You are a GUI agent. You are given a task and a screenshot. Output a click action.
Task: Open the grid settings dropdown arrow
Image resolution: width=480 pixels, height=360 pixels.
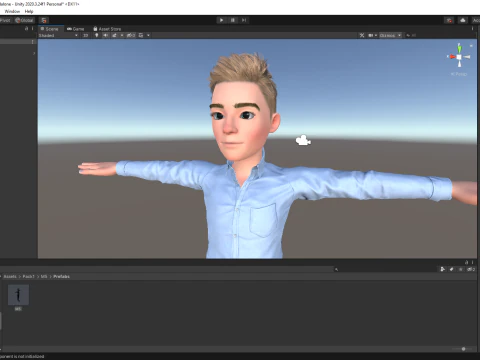coord(148,35)
